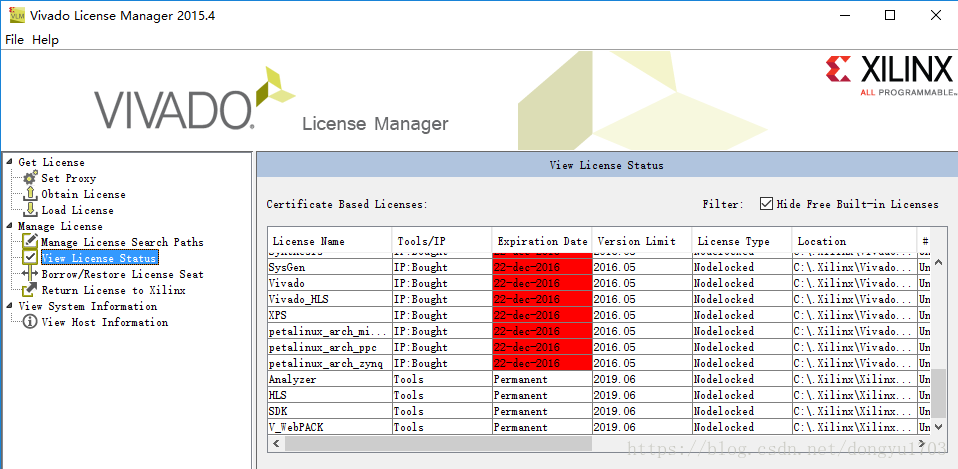Click V_WebPACK's 2019.06 version limit cell
Screen dimensions: 958x469
click(x=642, y=427)
